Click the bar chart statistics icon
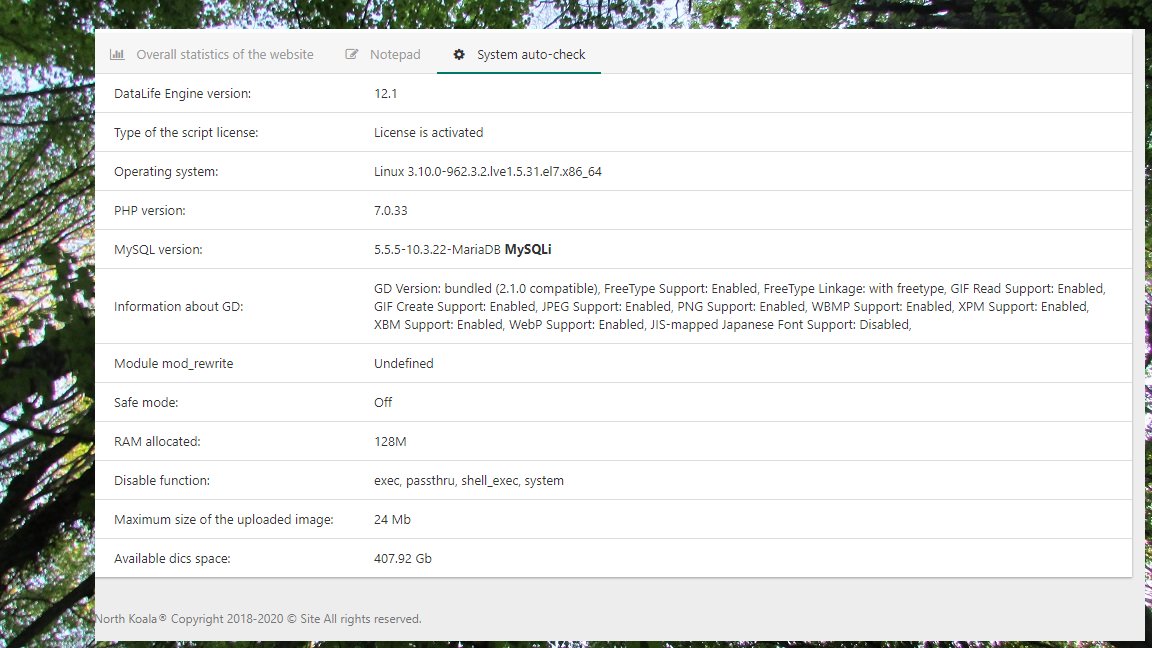1152x648 pixels. 117,54
